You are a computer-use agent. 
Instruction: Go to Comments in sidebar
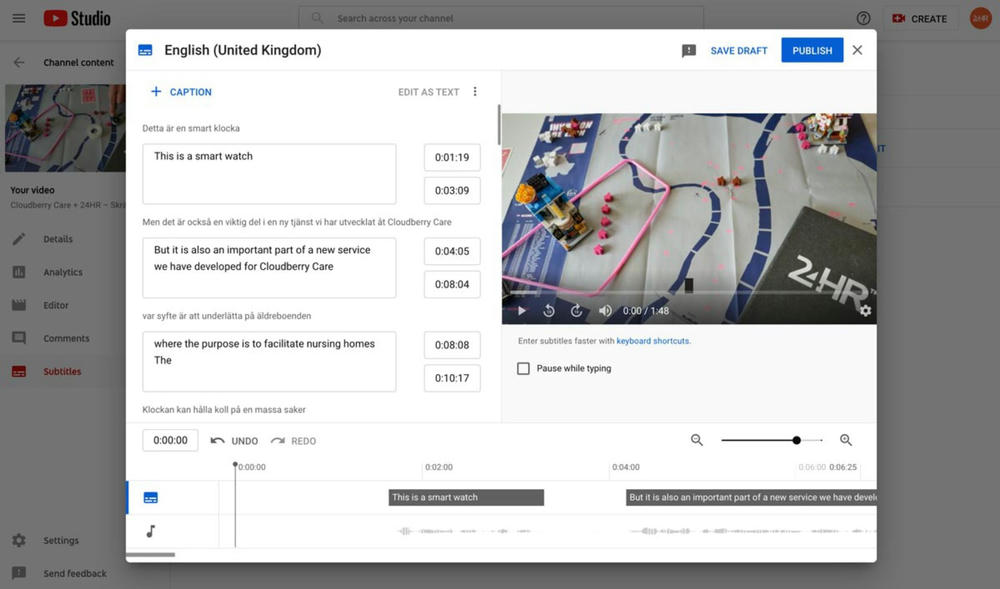(x=66, y=338)
